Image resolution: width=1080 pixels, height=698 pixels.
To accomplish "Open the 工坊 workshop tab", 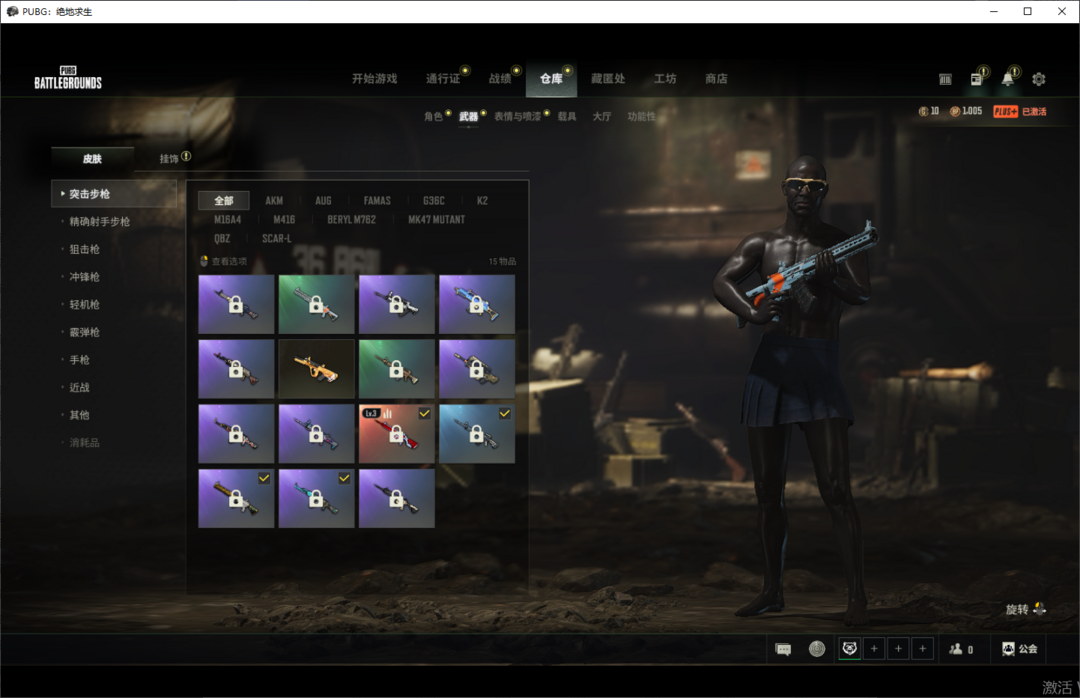I will (x=665, y=79).
